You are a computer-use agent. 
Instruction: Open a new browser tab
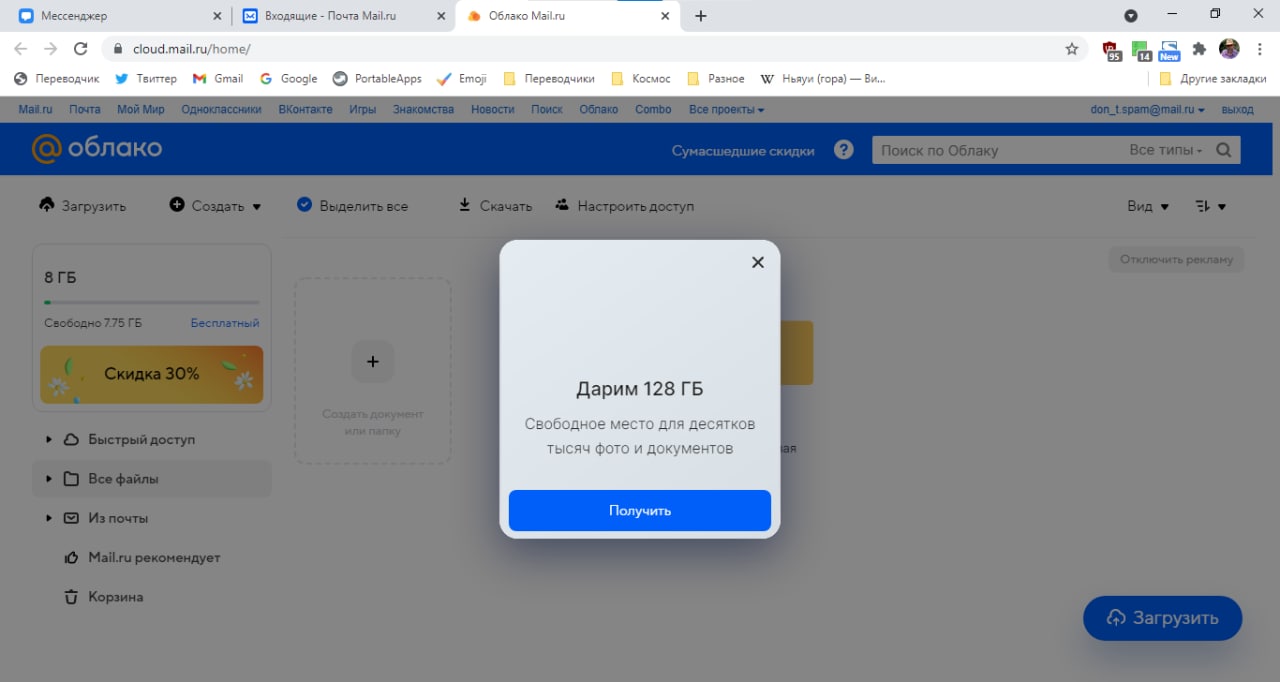[701, 16]
